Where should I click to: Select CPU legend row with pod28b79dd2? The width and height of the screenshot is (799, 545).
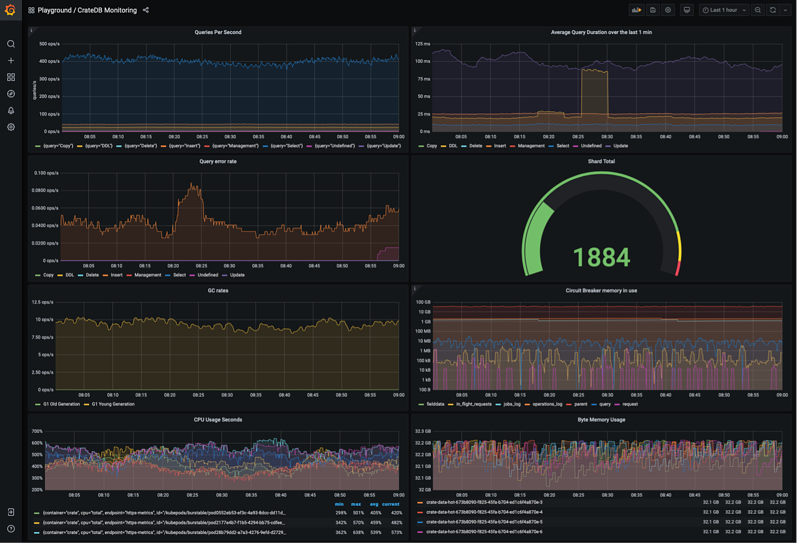(x=164, y=533)
